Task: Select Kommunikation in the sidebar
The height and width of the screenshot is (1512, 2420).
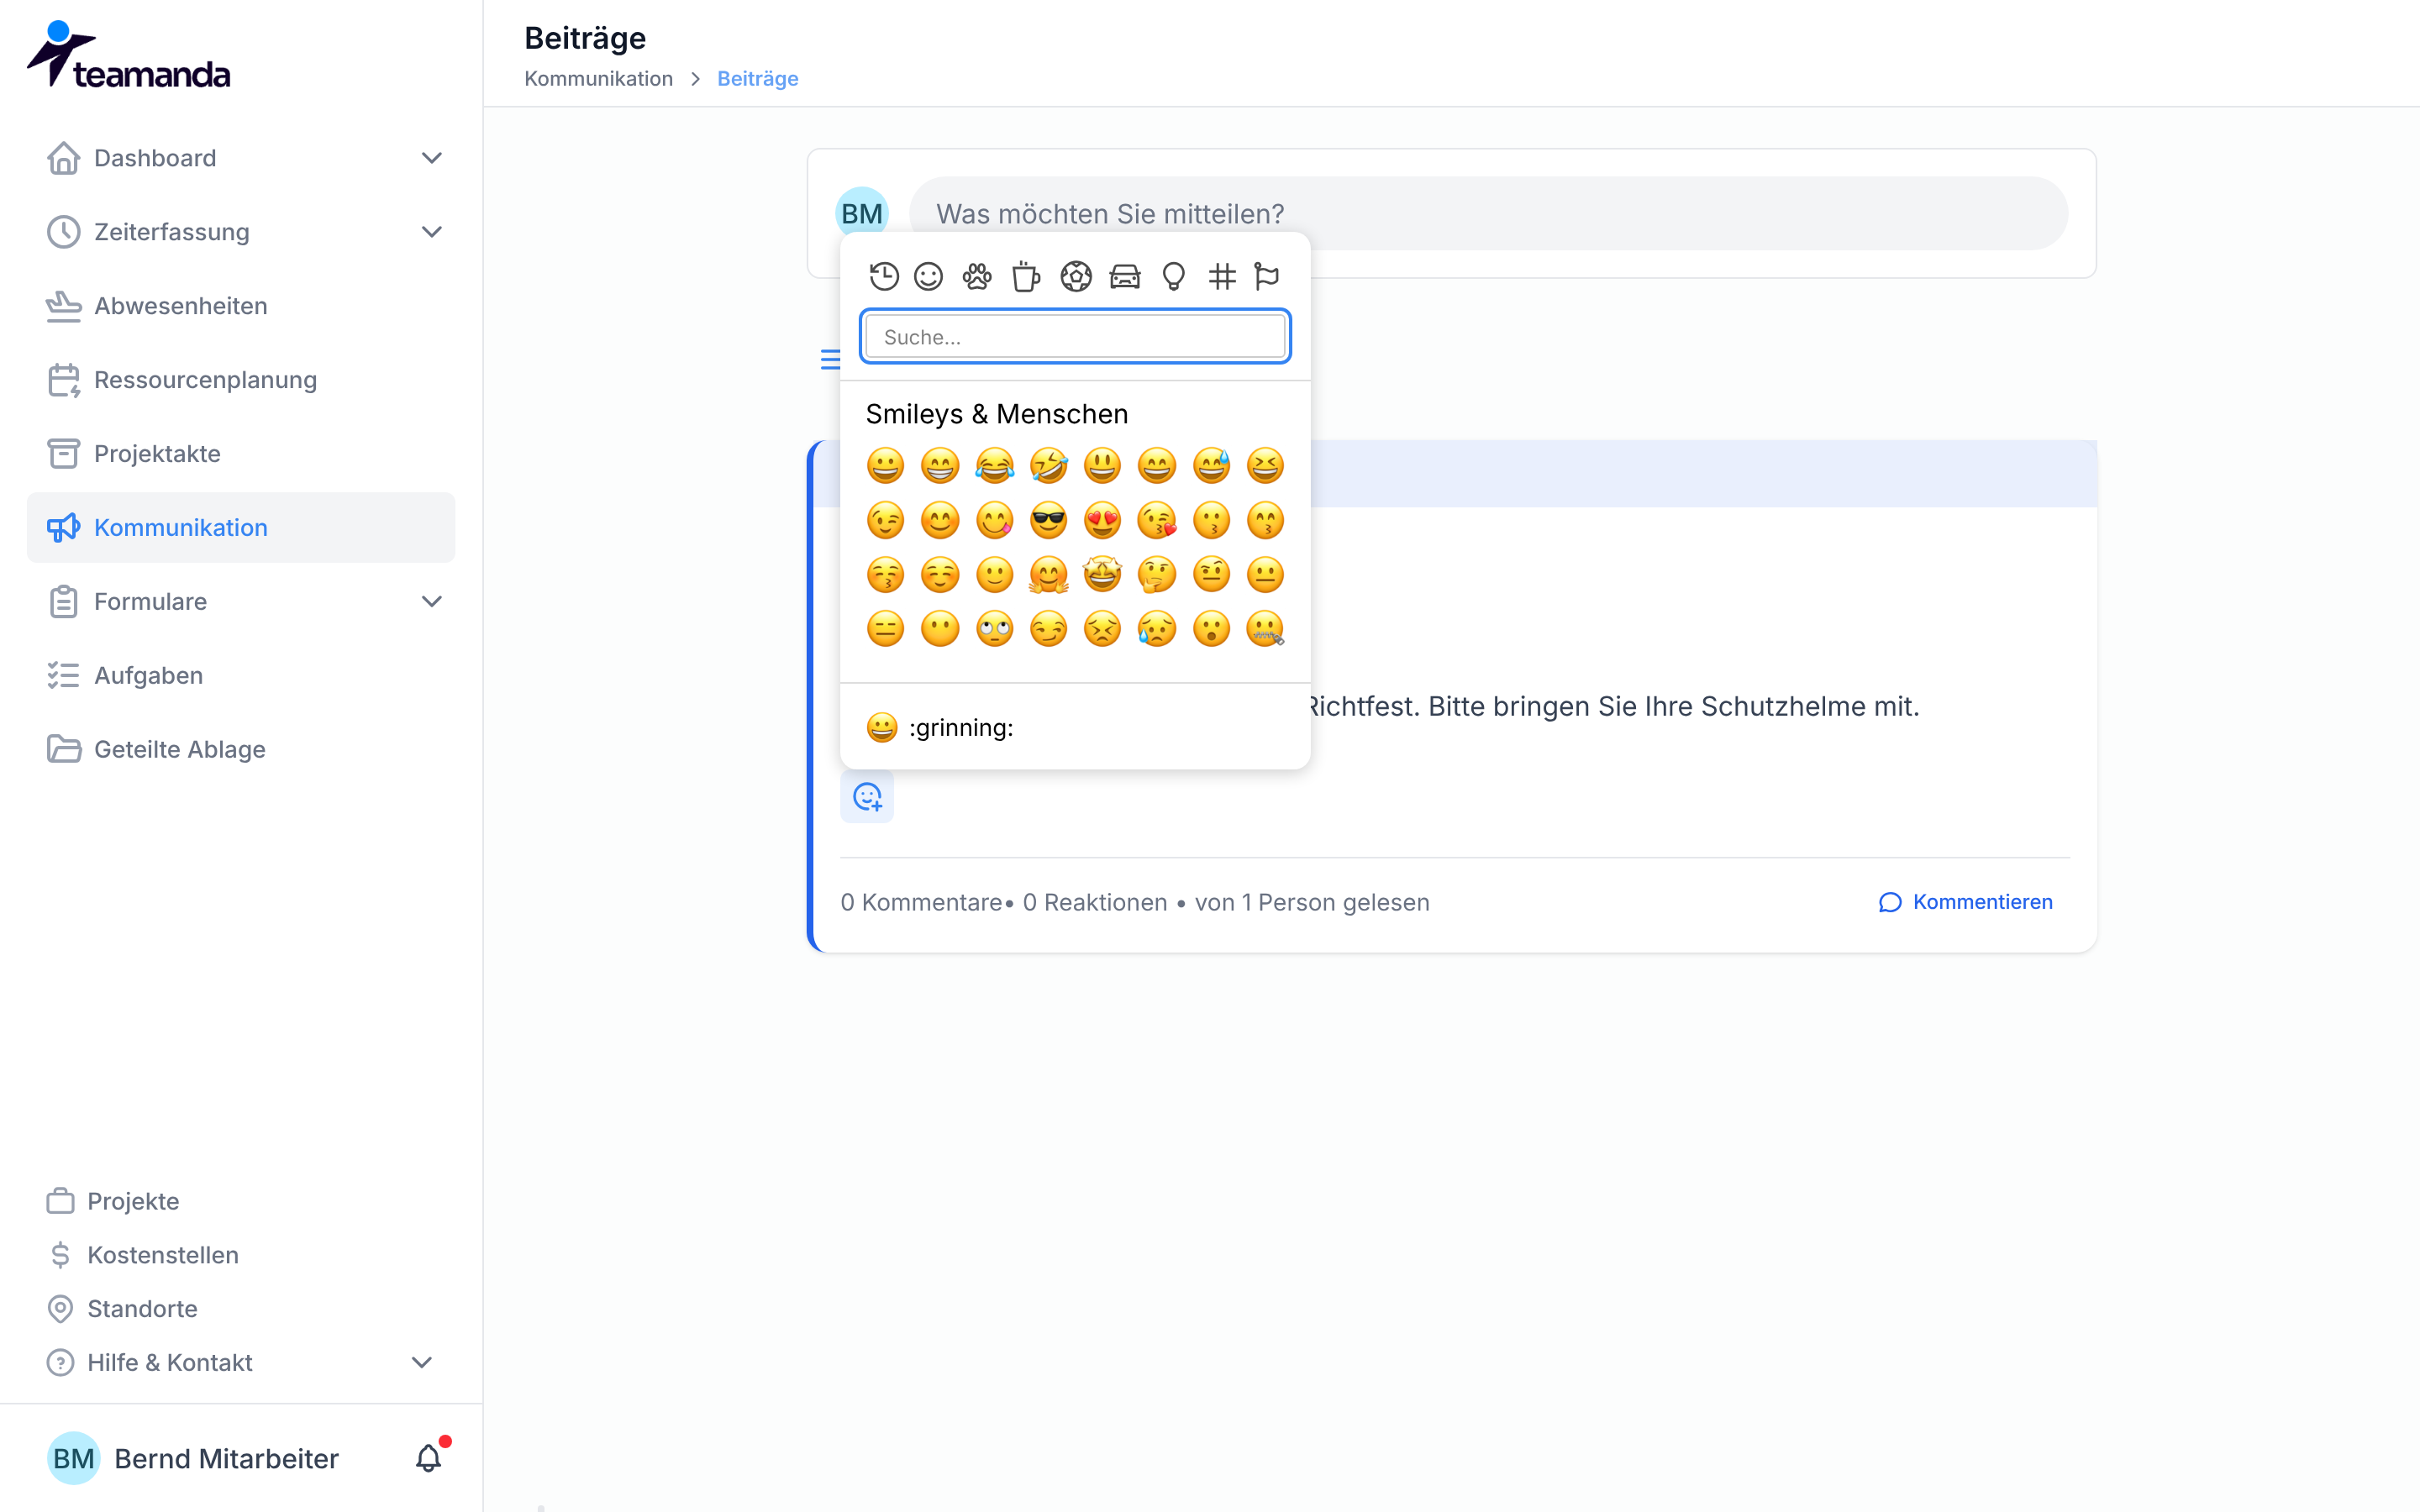Action: [x=241, y=527]
